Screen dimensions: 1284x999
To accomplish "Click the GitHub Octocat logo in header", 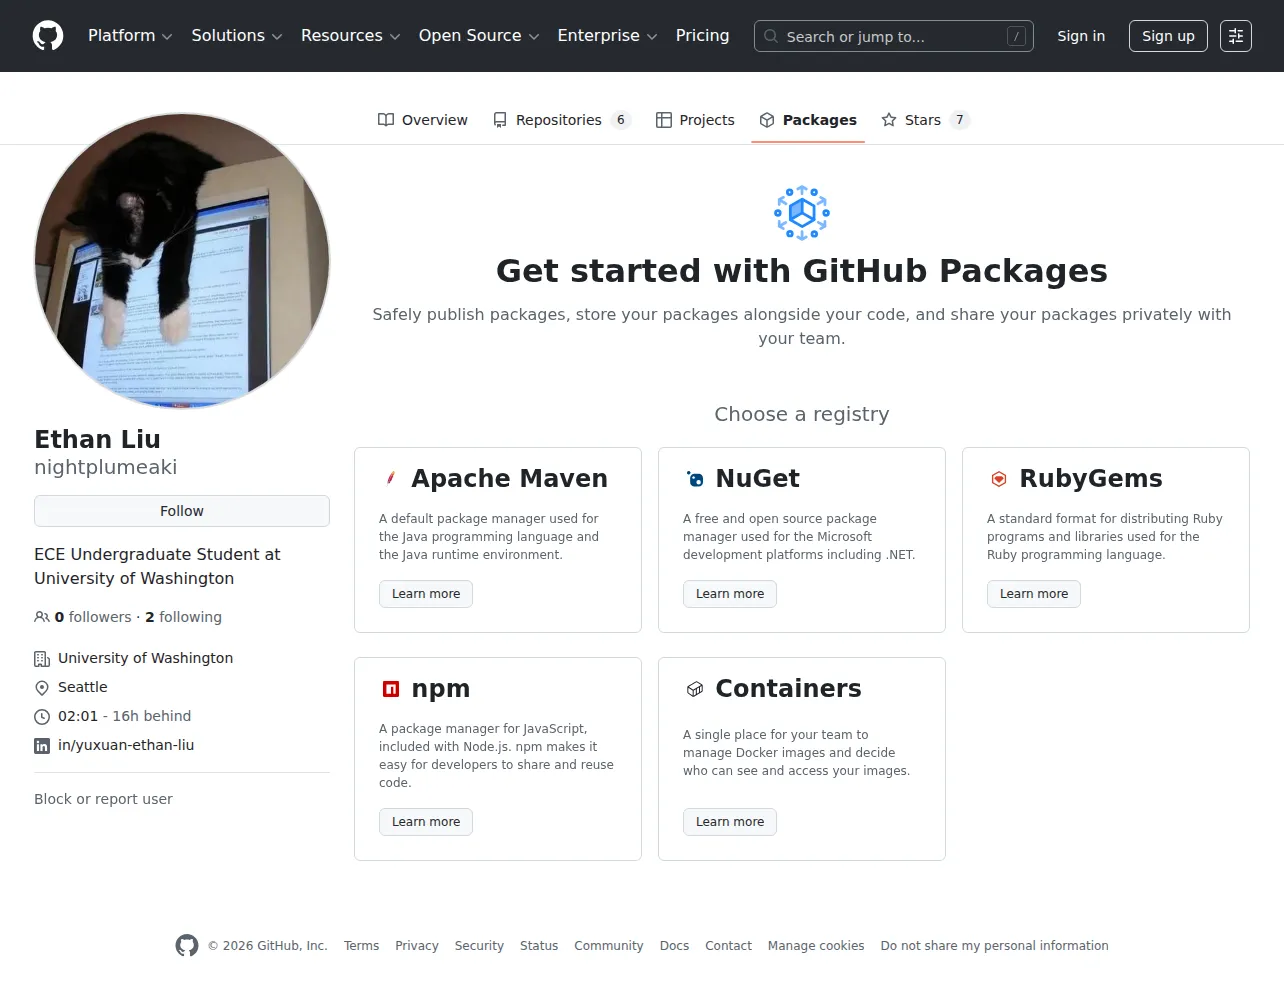I will coord(48,36).
